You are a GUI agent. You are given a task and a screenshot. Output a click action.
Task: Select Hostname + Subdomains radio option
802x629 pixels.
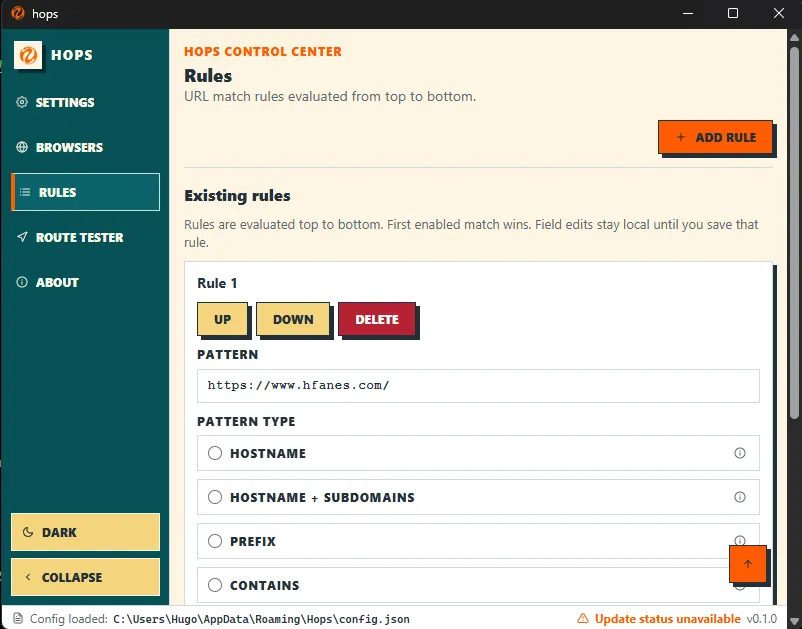pos(215,497)
